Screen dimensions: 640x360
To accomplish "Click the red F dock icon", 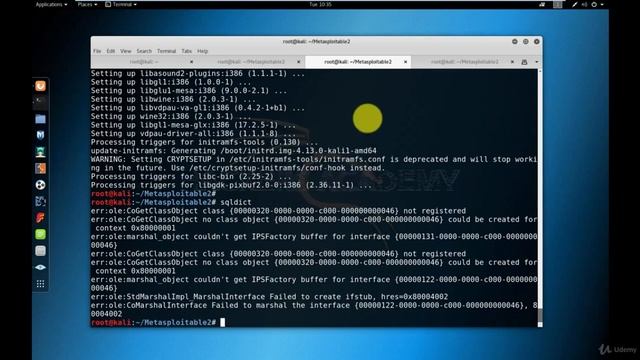I will pyautogui.click(x=40, y=218).
